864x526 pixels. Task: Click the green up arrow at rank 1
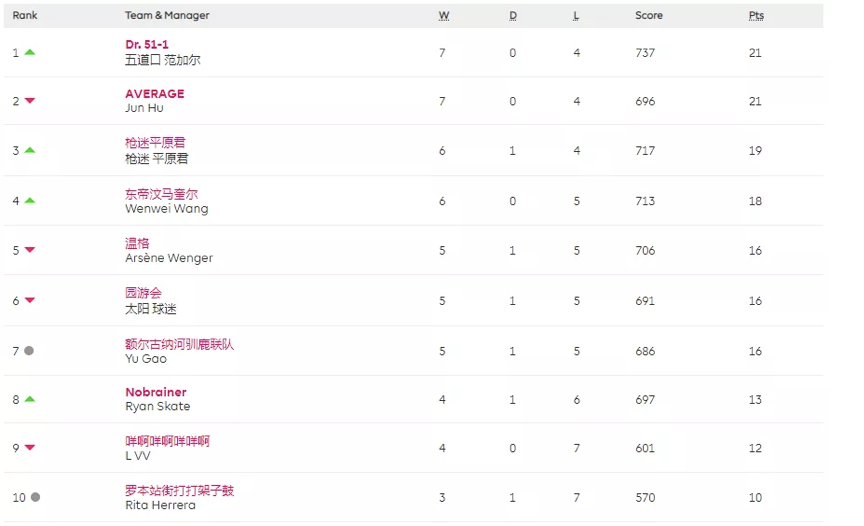click(30, 52)
